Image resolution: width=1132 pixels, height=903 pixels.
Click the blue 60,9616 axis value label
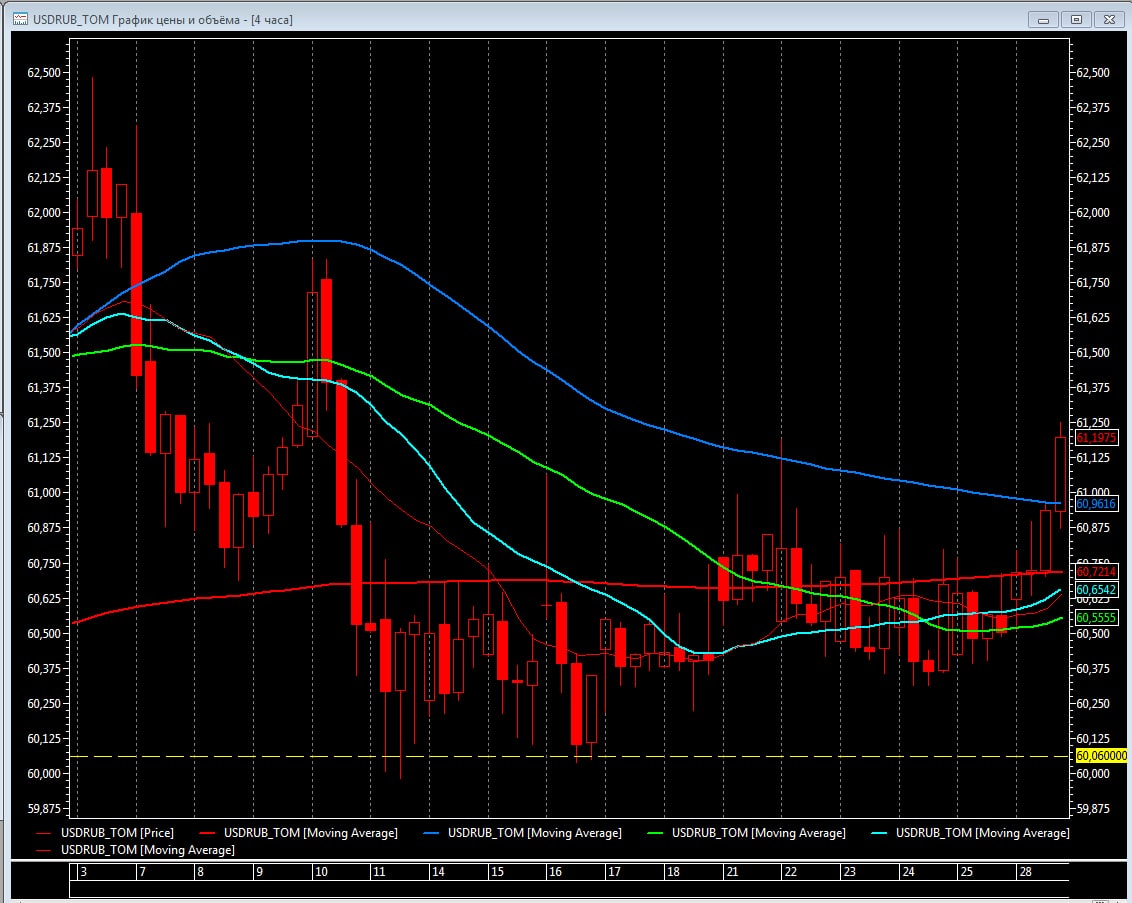(1095, 504)
